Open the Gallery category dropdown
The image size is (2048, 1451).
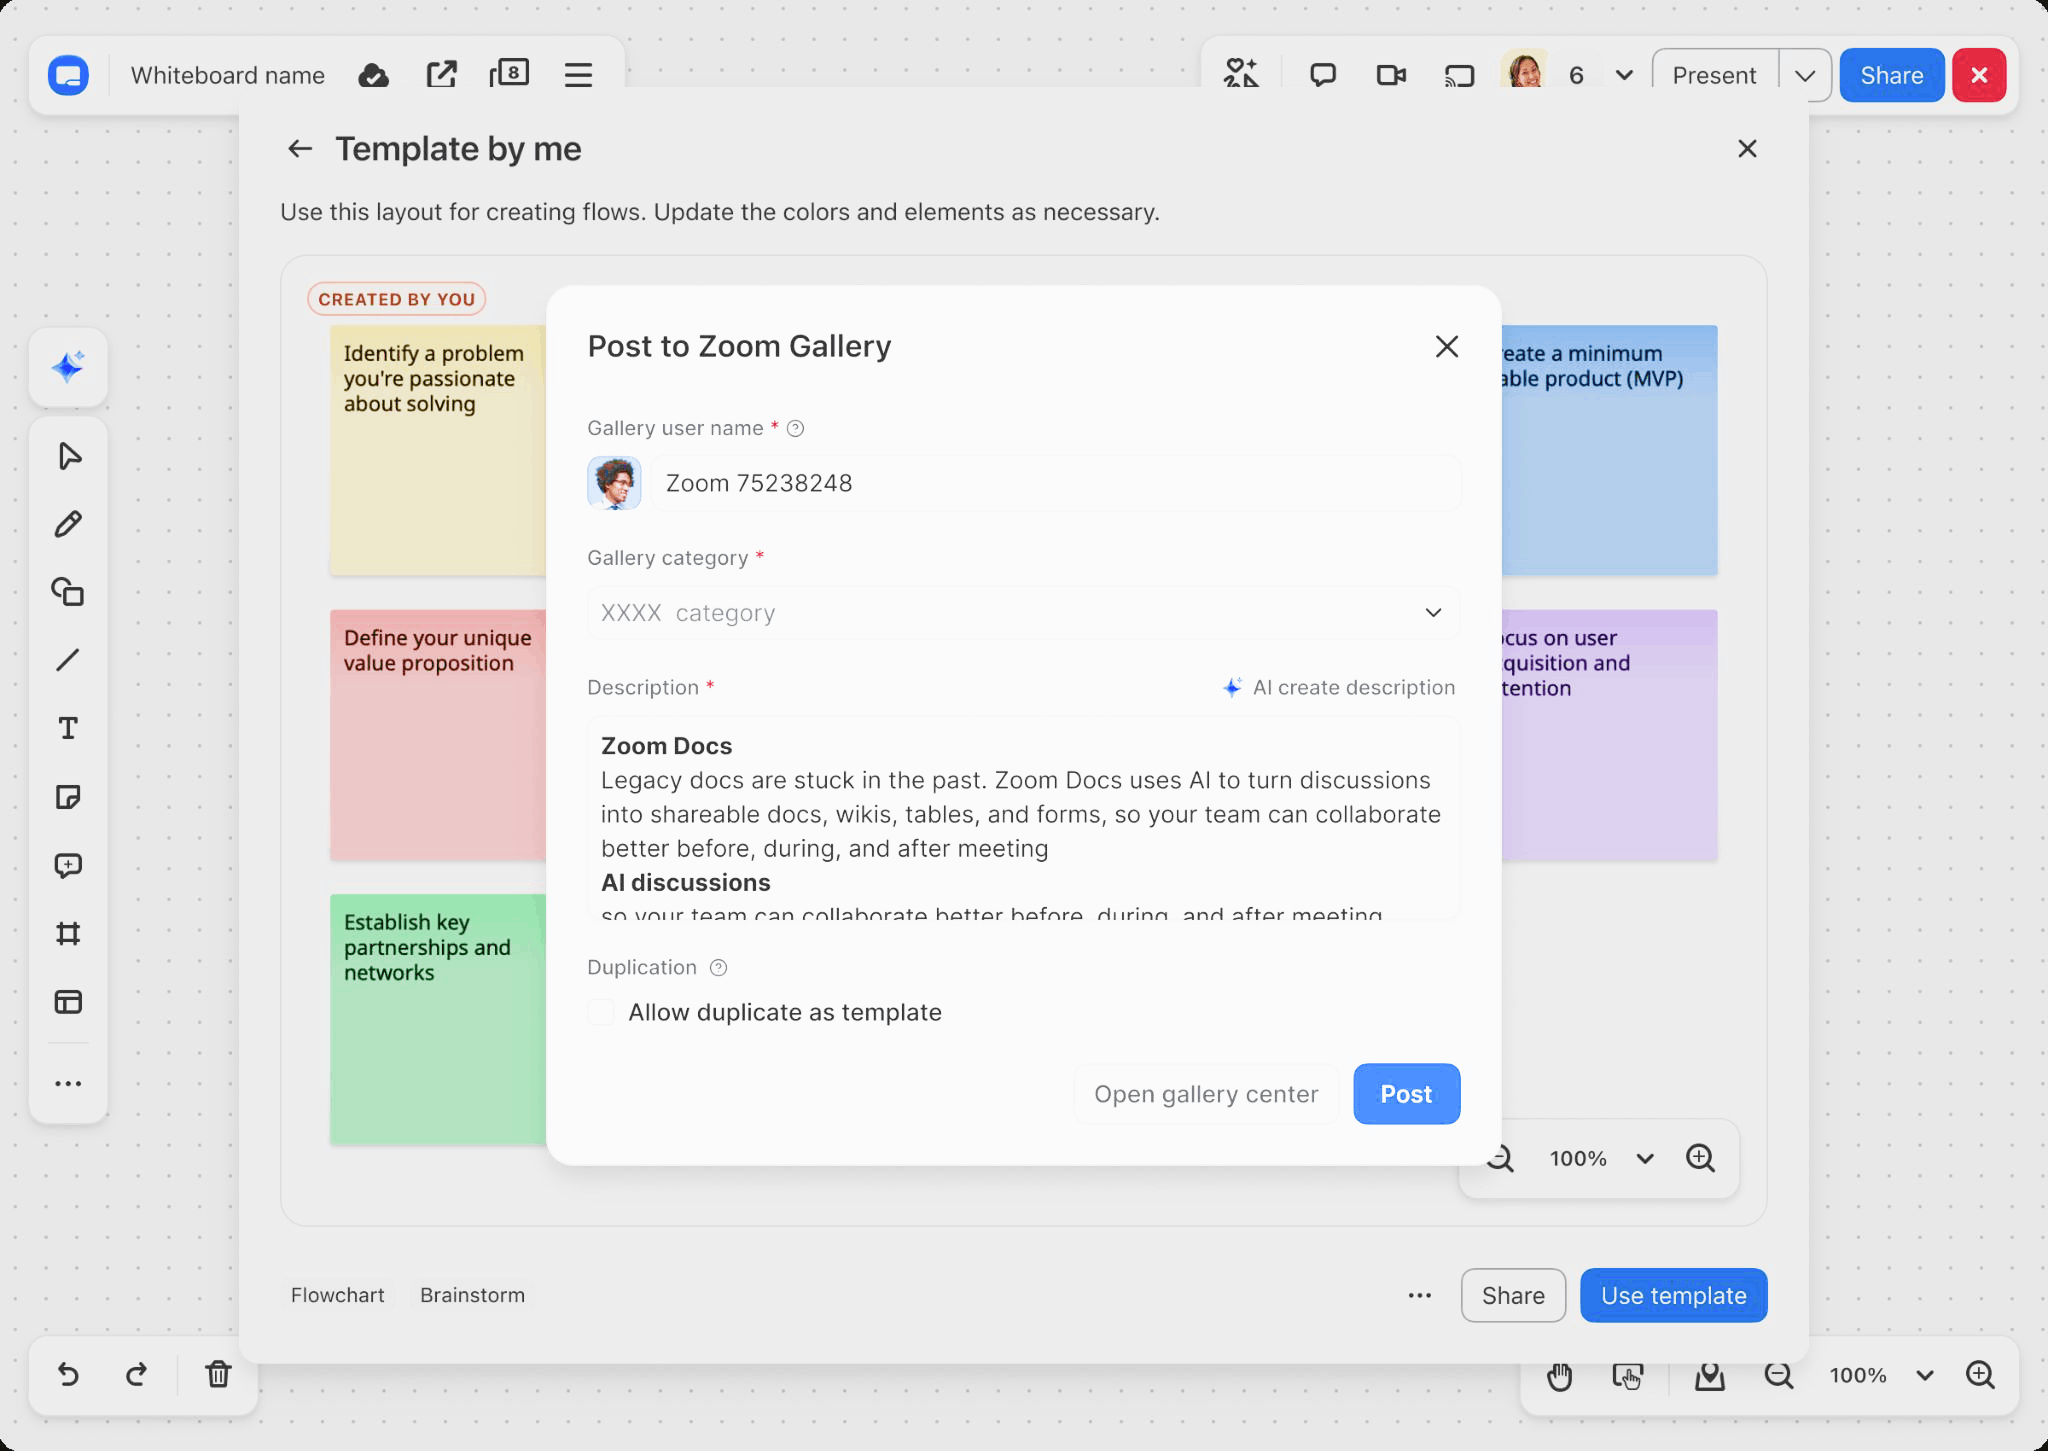coord(1023,612)
